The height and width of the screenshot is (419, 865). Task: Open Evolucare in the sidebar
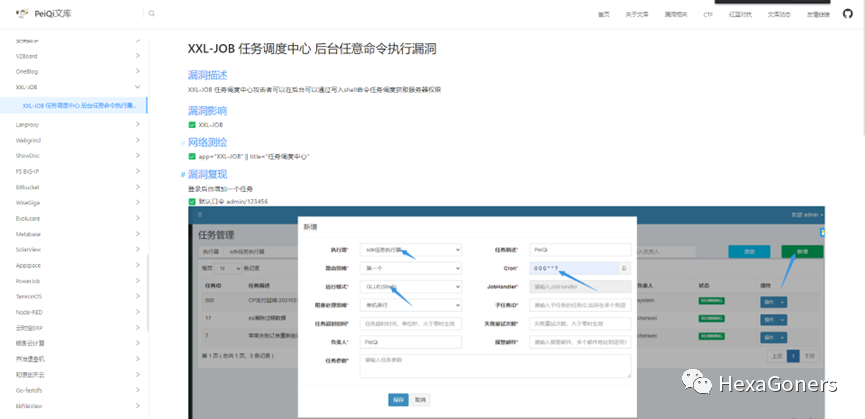point(28,218)
